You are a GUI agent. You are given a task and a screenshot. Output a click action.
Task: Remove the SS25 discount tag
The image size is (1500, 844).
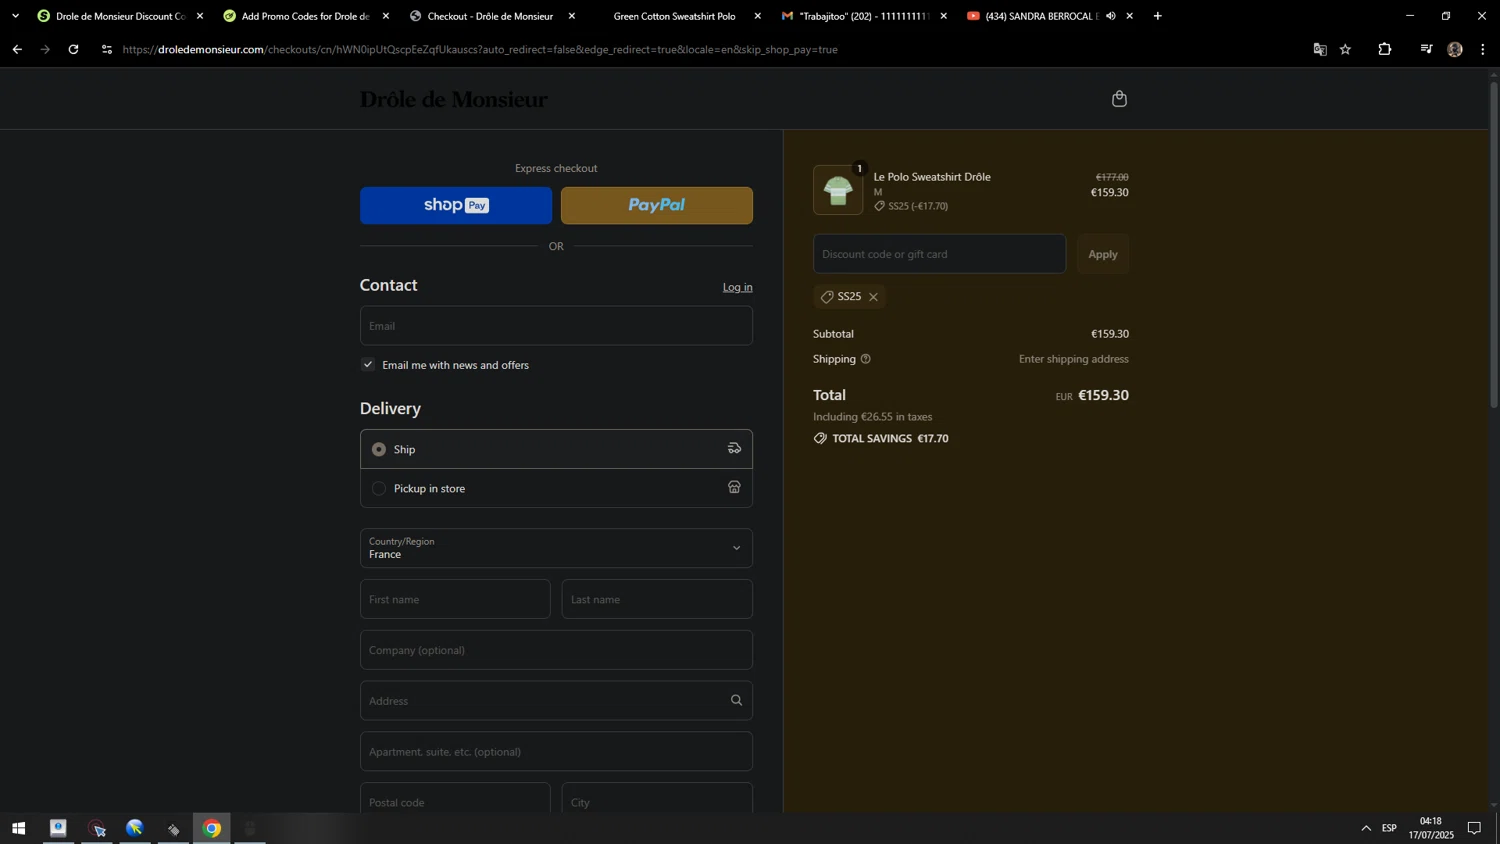coord(873,297)
